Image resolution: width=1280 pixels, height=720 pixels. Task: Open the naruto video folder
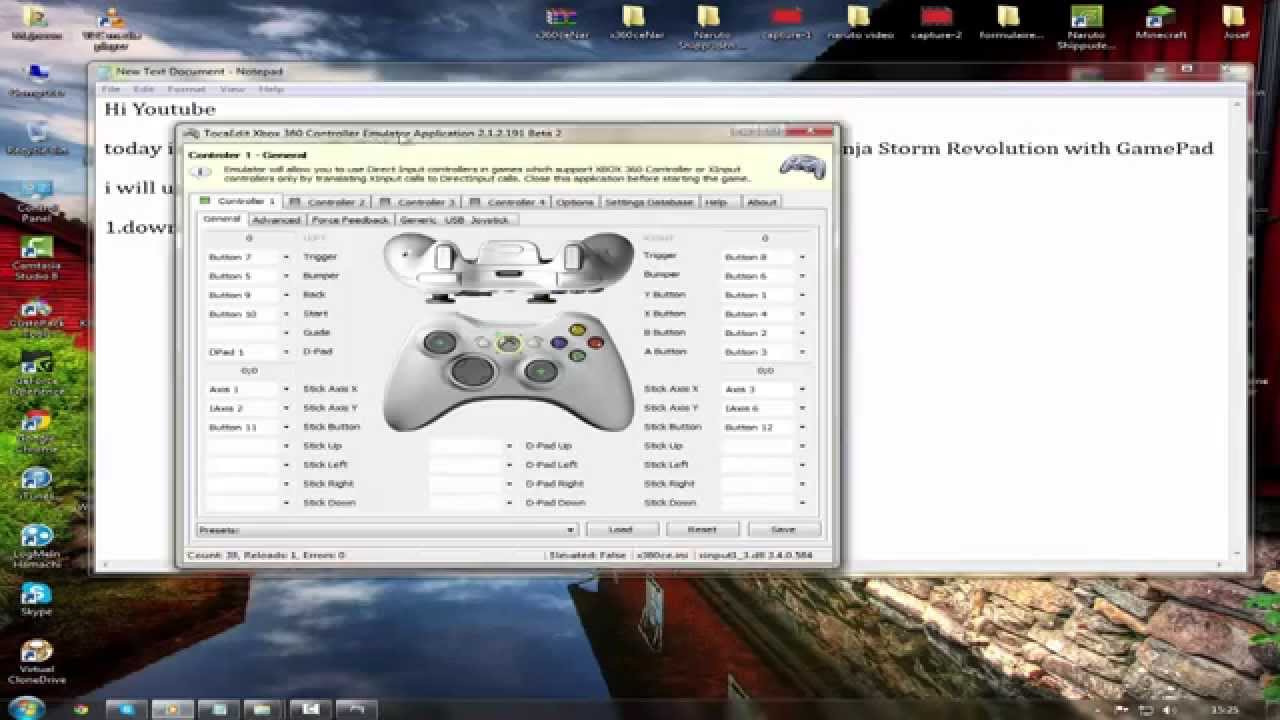[x=859, y=22]
